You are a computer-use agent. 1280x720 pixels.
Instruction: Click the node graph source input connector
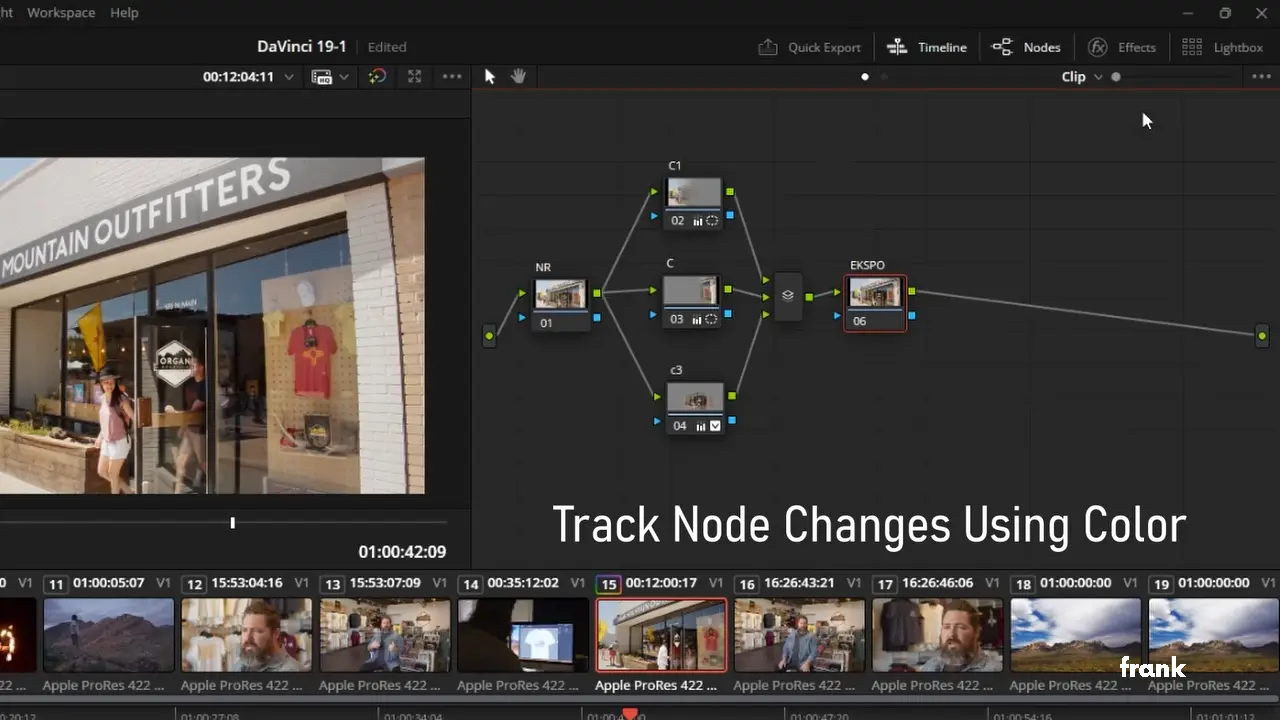pyautogui.click(x=489, y=336)
